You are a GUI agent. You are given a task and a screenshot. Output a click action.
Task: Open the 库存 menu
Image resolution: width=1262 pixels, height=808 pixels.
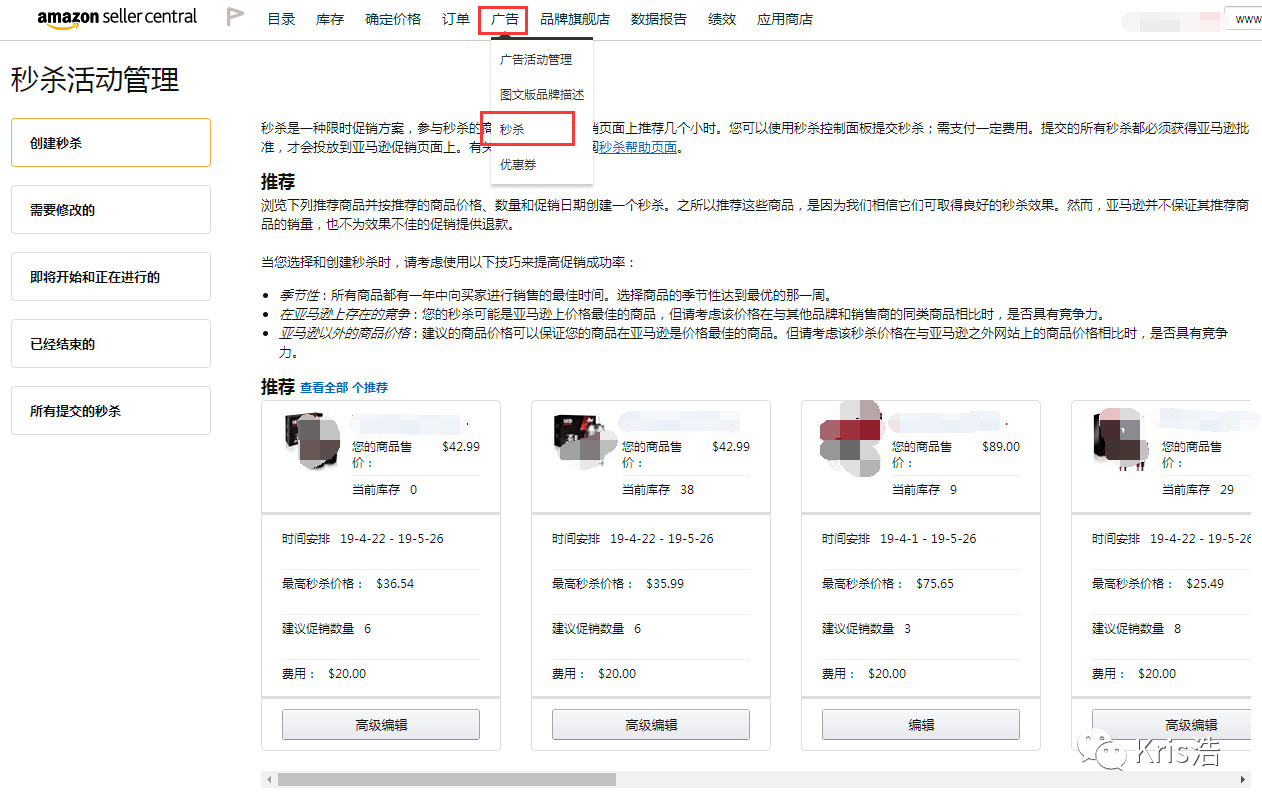tap(329, 18)
